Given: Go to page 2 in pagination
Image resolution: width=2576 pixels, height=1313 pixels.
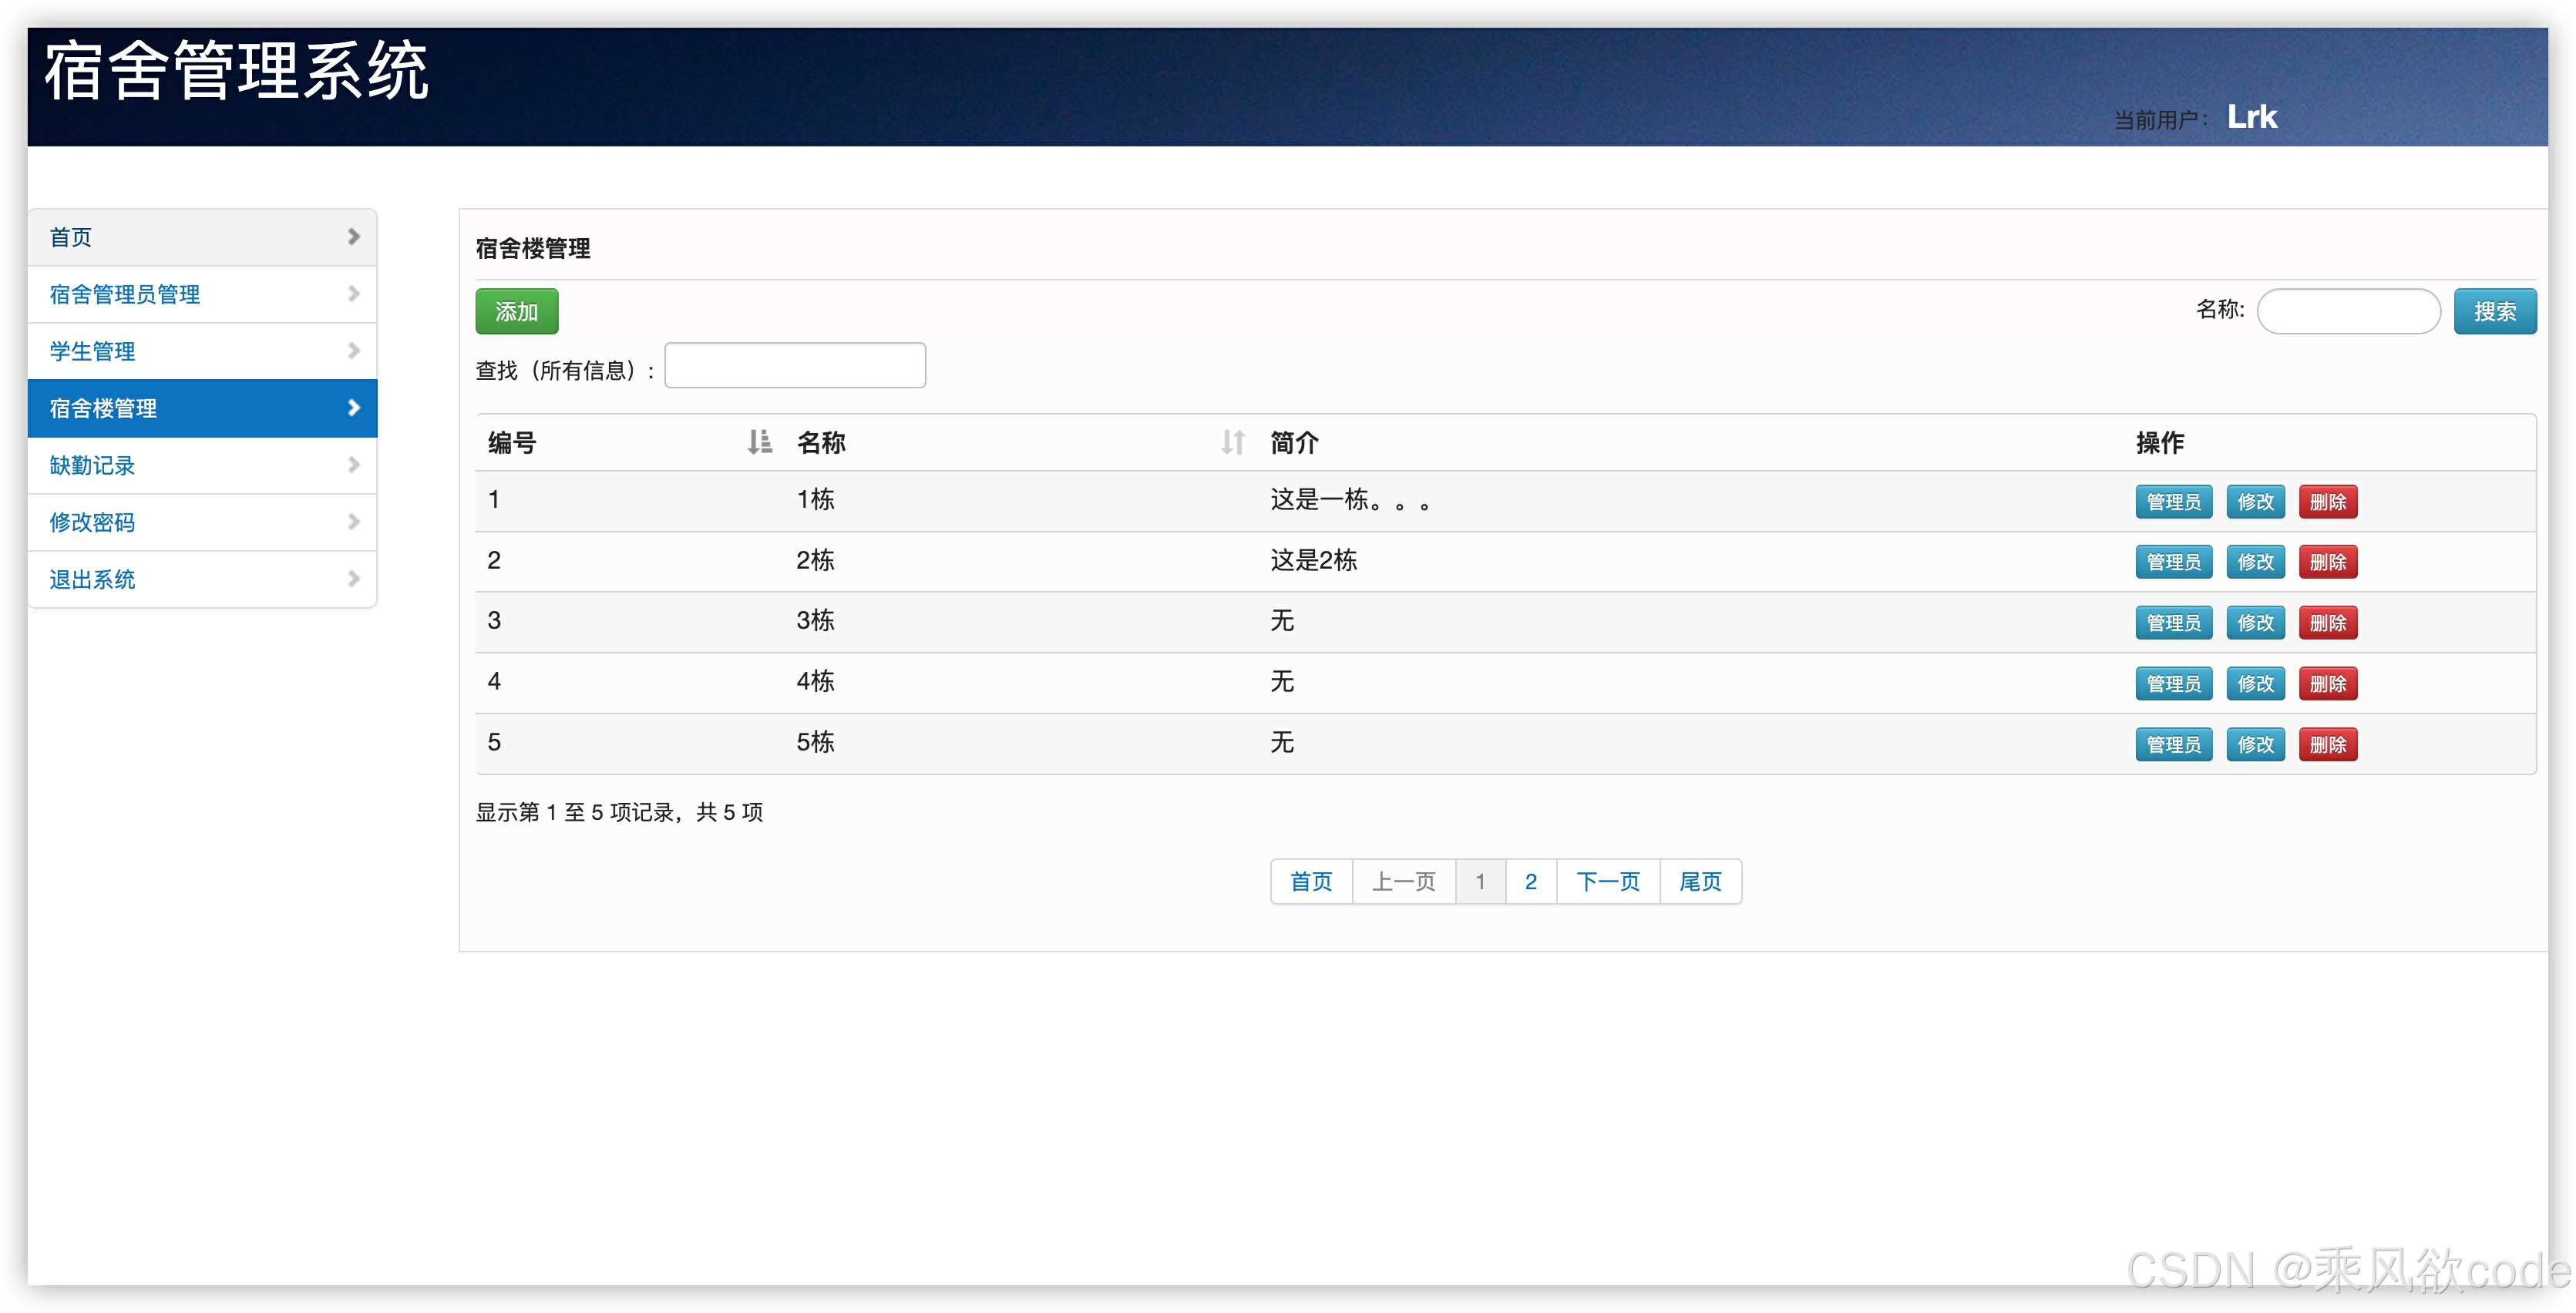Looking at the screenshot, I should coord(1530,882).
